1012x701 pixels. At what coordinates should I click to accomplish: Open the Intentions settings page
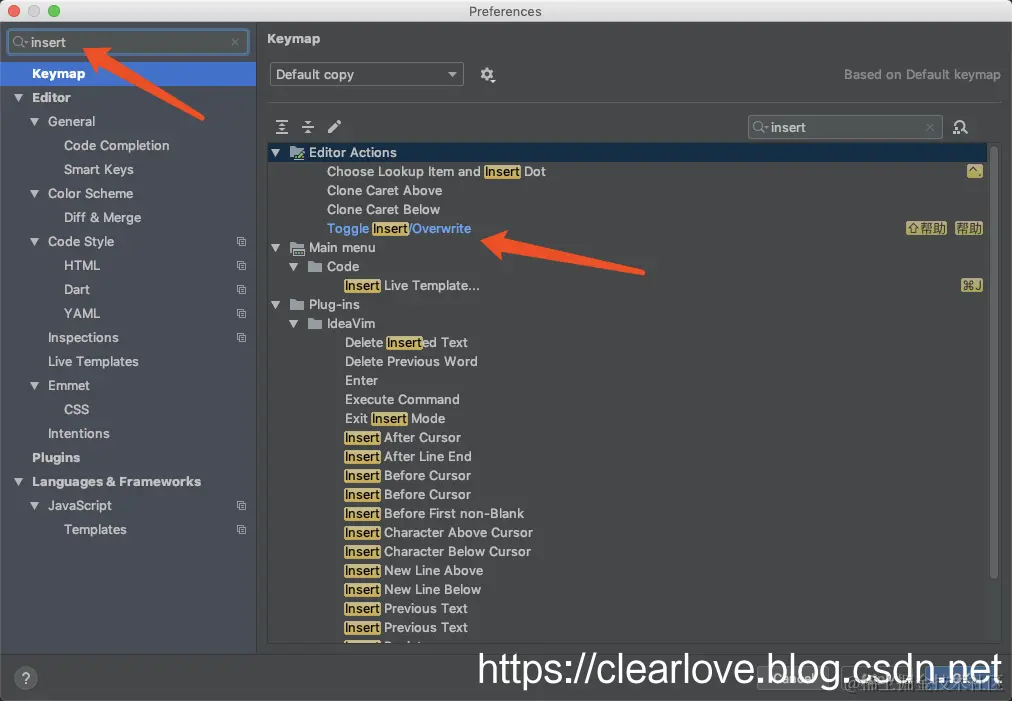79,434
